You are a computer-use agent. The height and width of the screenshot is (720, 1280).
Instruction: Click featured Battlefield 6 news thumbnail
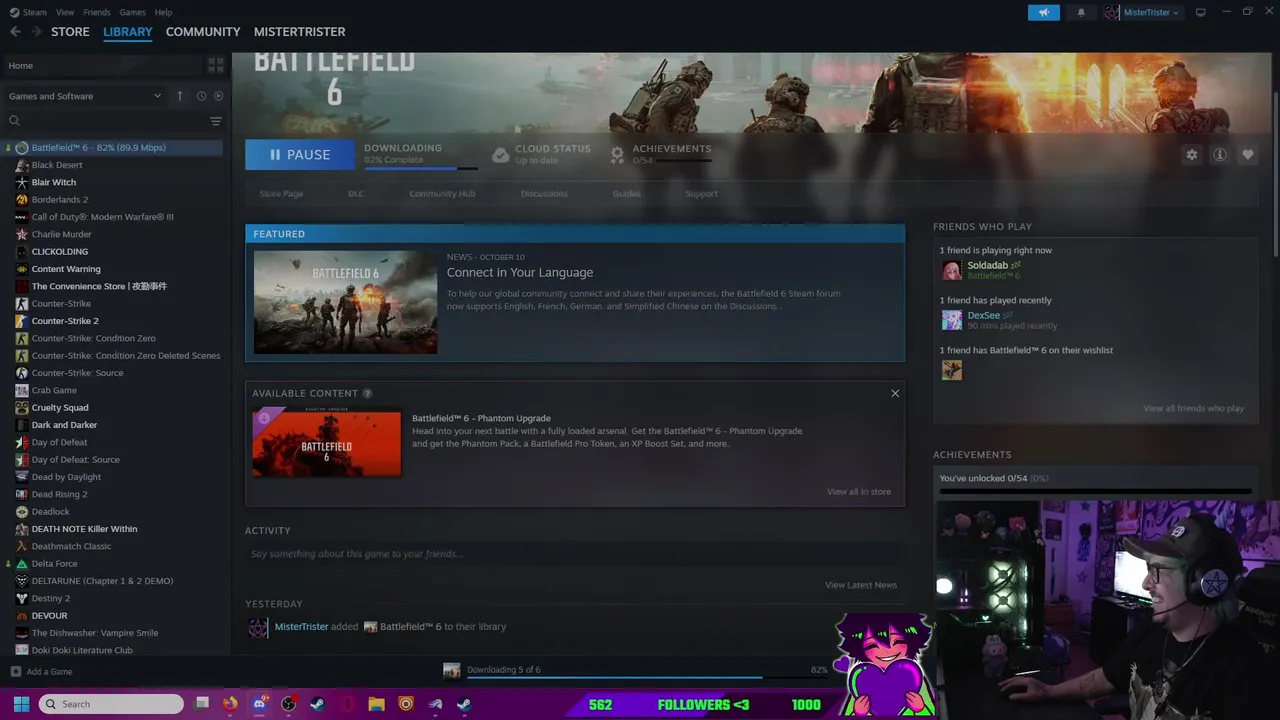click(x=345, y=302)
